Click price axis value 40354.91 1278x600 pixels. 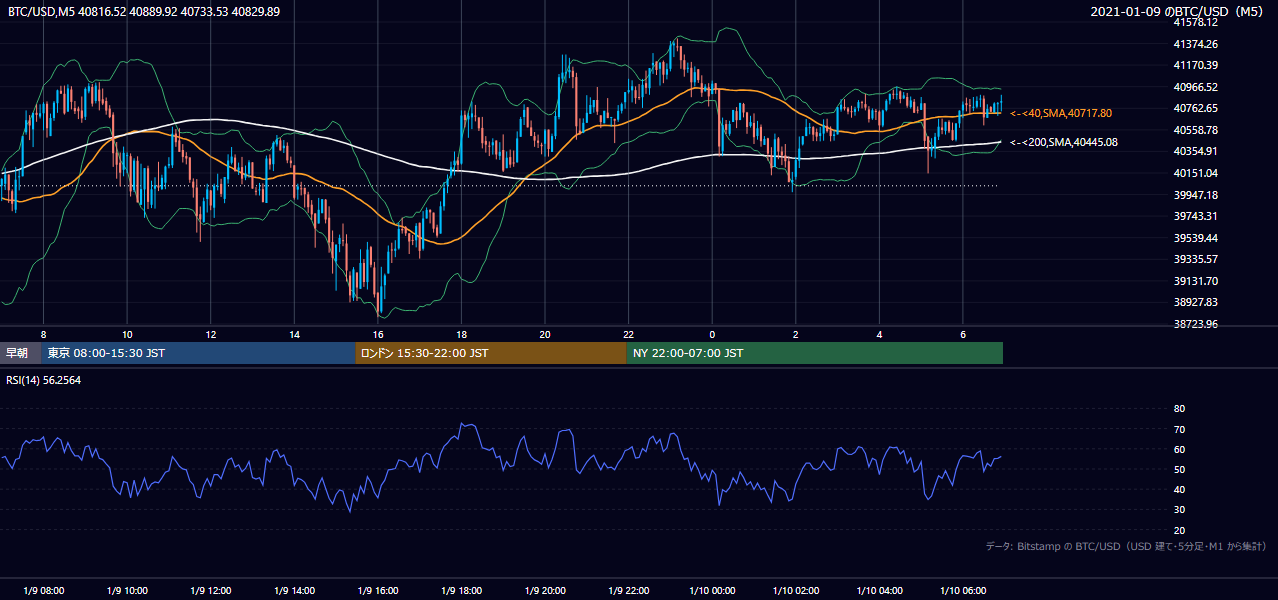1195,151
